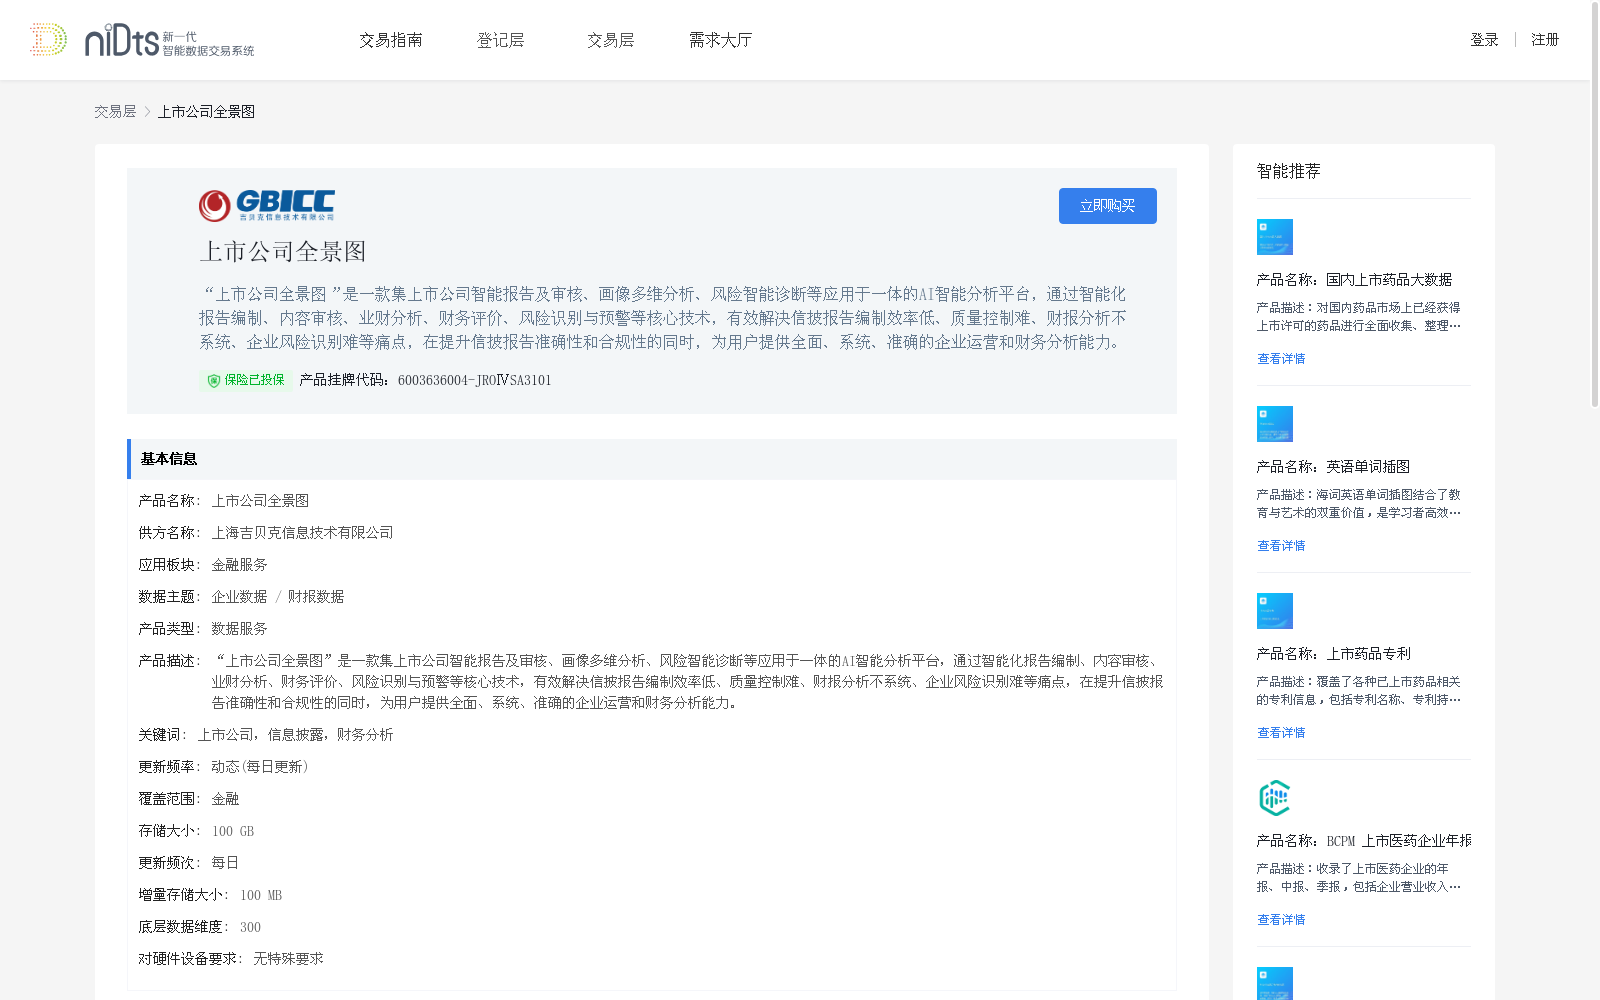
Task: Click product name BCPM 上市医药企业年报
Action: [1399, 841]
